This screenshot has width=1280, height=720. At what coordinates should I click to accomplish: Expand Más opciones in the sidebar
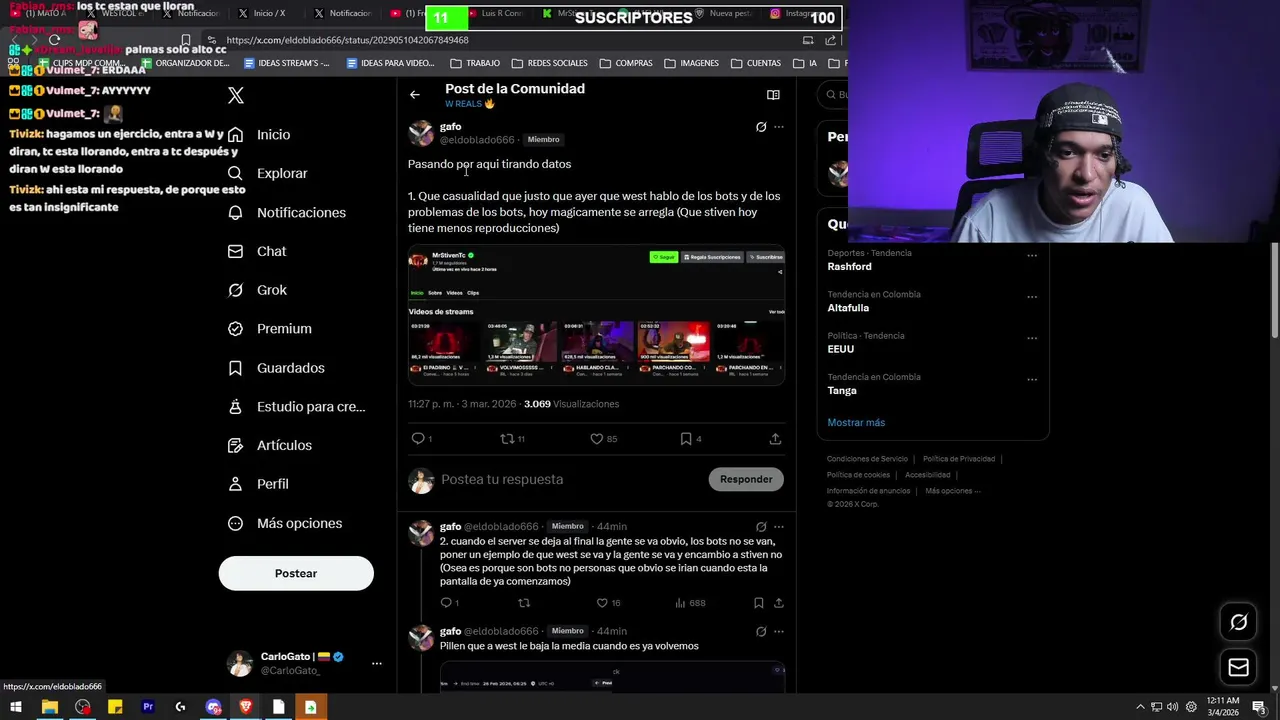pos(285,523)
